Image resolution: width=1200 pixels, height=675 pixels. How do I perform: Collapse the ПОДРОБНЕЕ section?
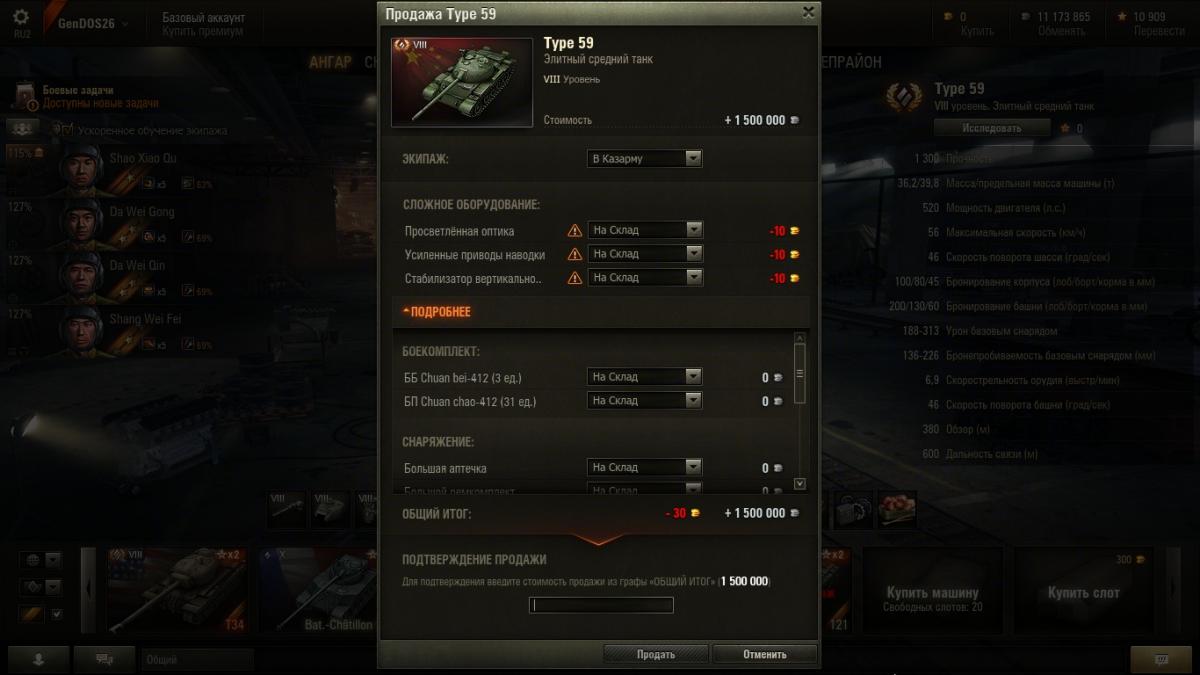click(x=436, y=312)
